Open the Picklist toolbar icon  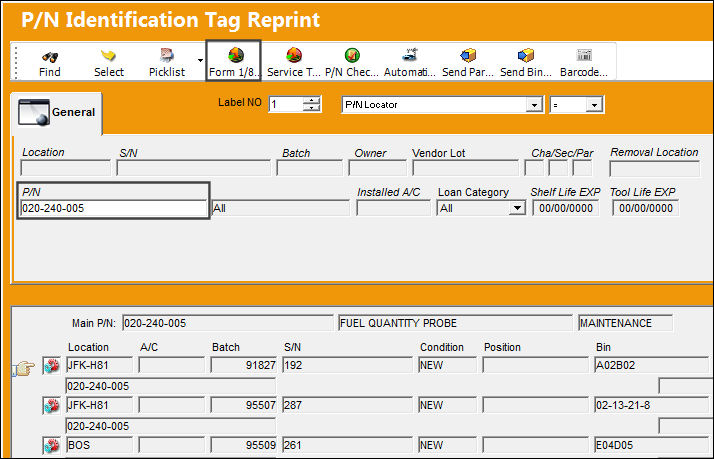(x=167, y=56)
